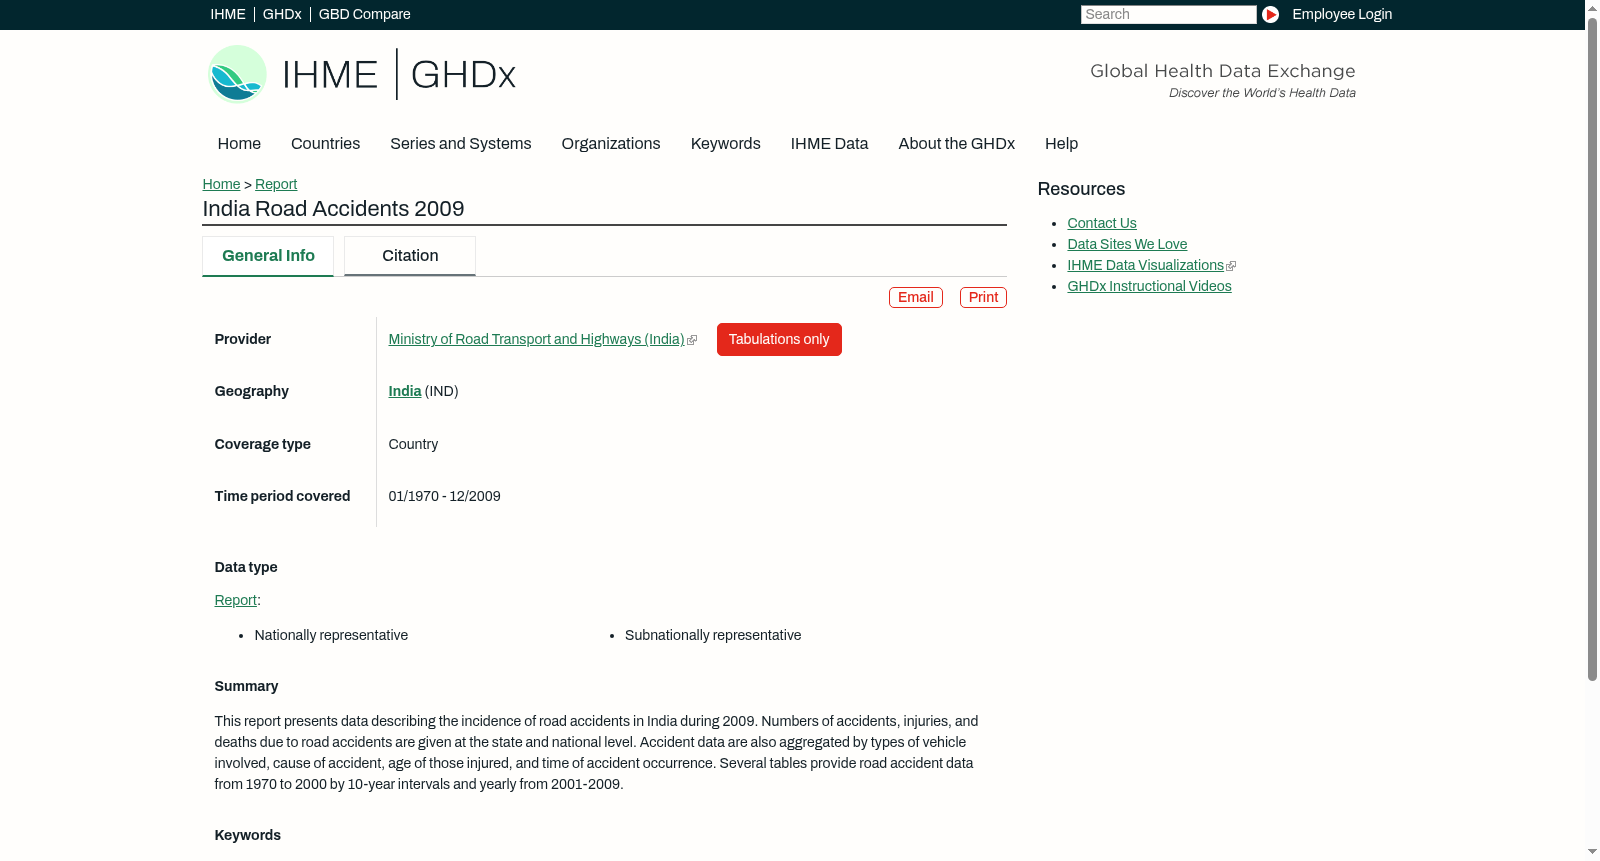Click the Data type heading
Screen dimensions: 1600x861
[x=246, y=568]
